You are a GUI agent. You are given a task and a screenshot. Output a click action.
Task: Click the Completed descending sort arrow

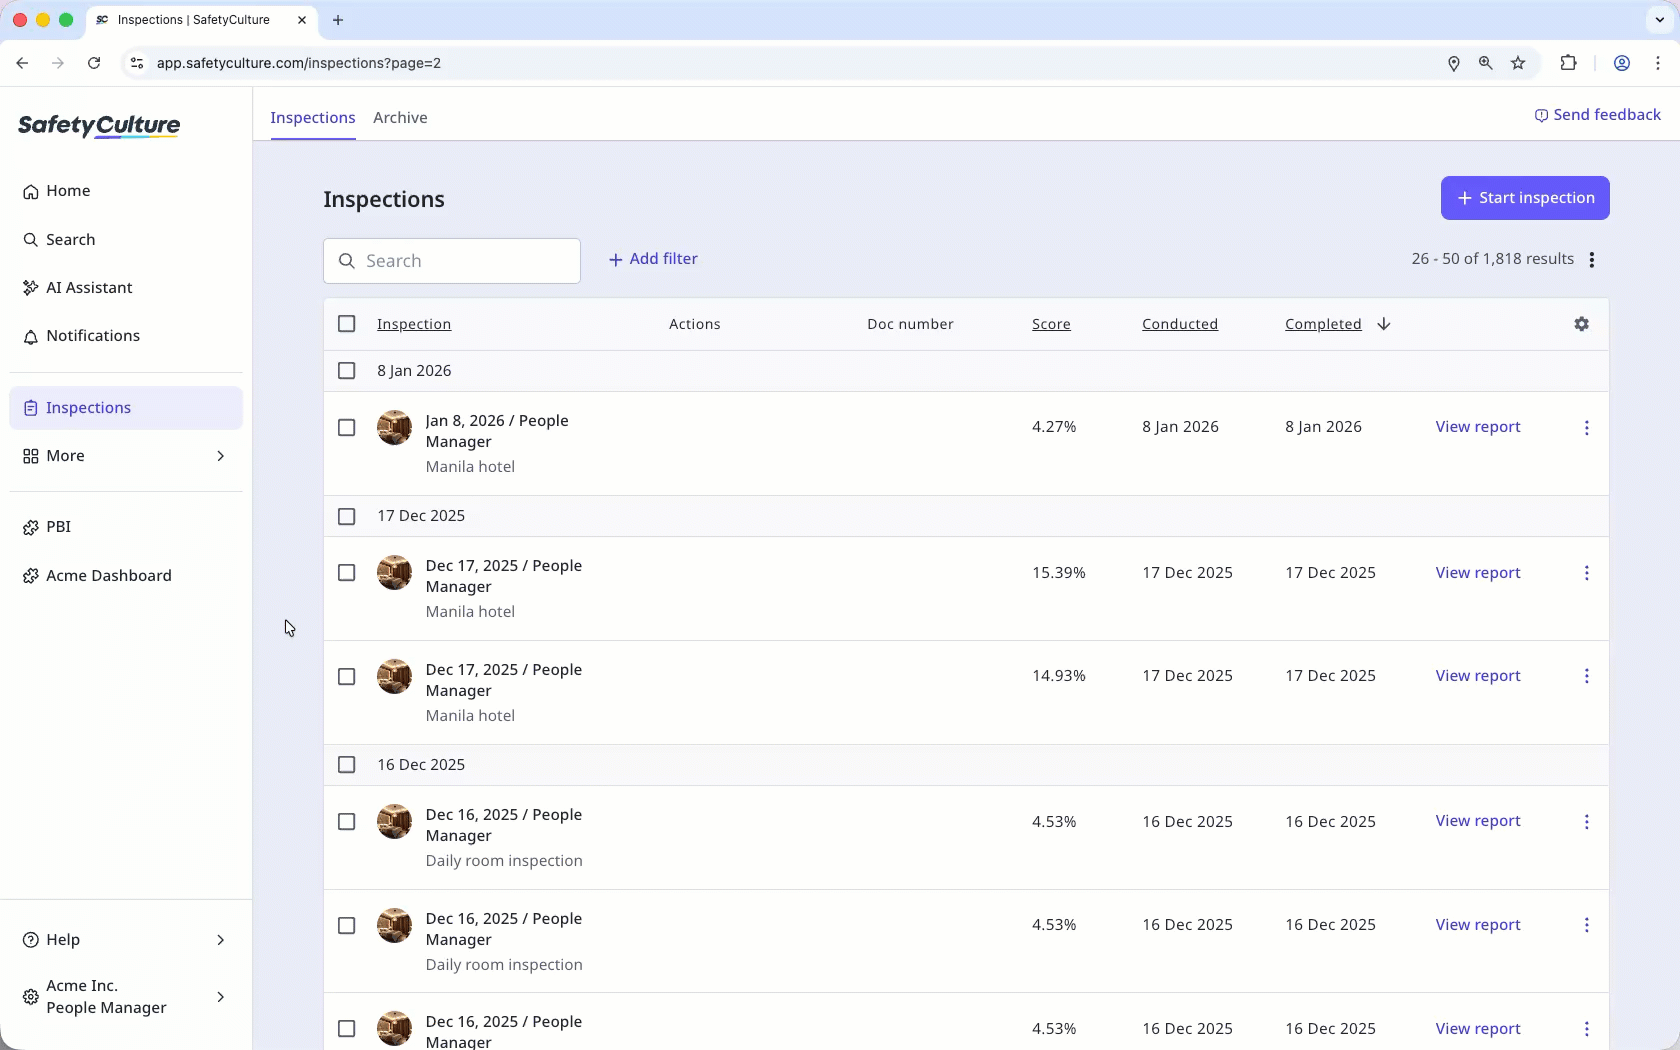tap(1384, 324)
